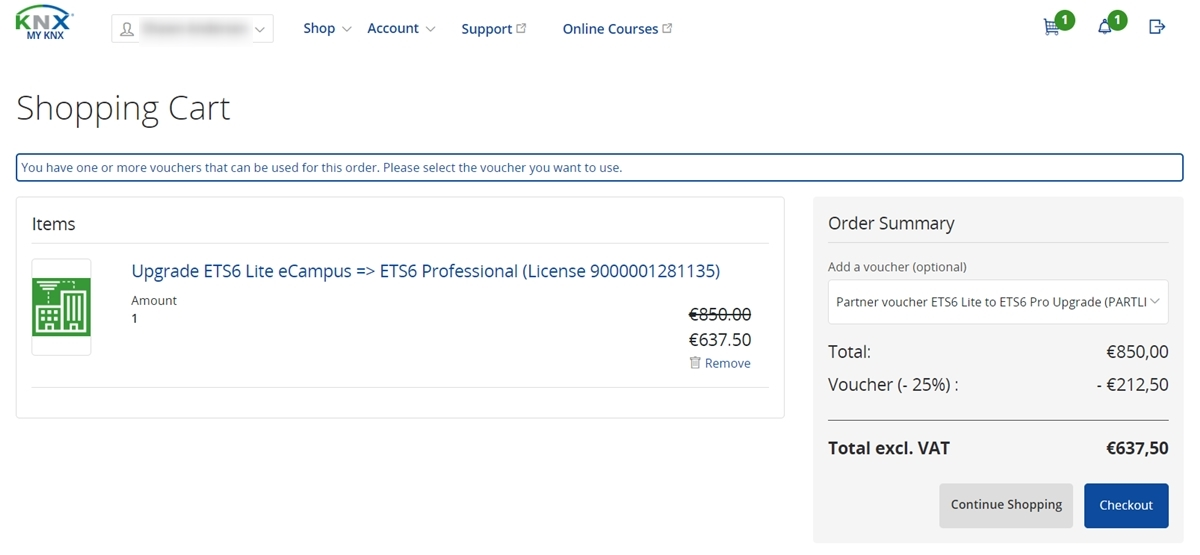Image resolution: width=1200 pixels, height=555 pixels.
Task: Click the Checkout button
Action: click(1126, 505)
